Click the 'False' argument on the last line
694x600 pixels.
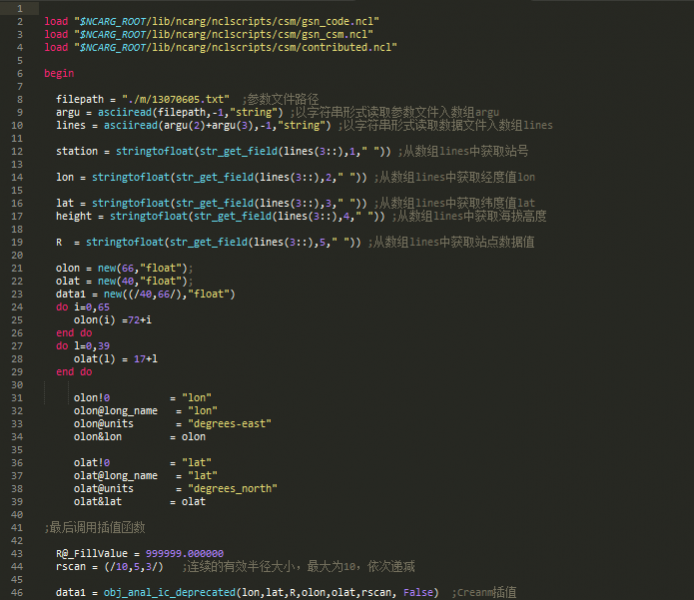point(419,592)
